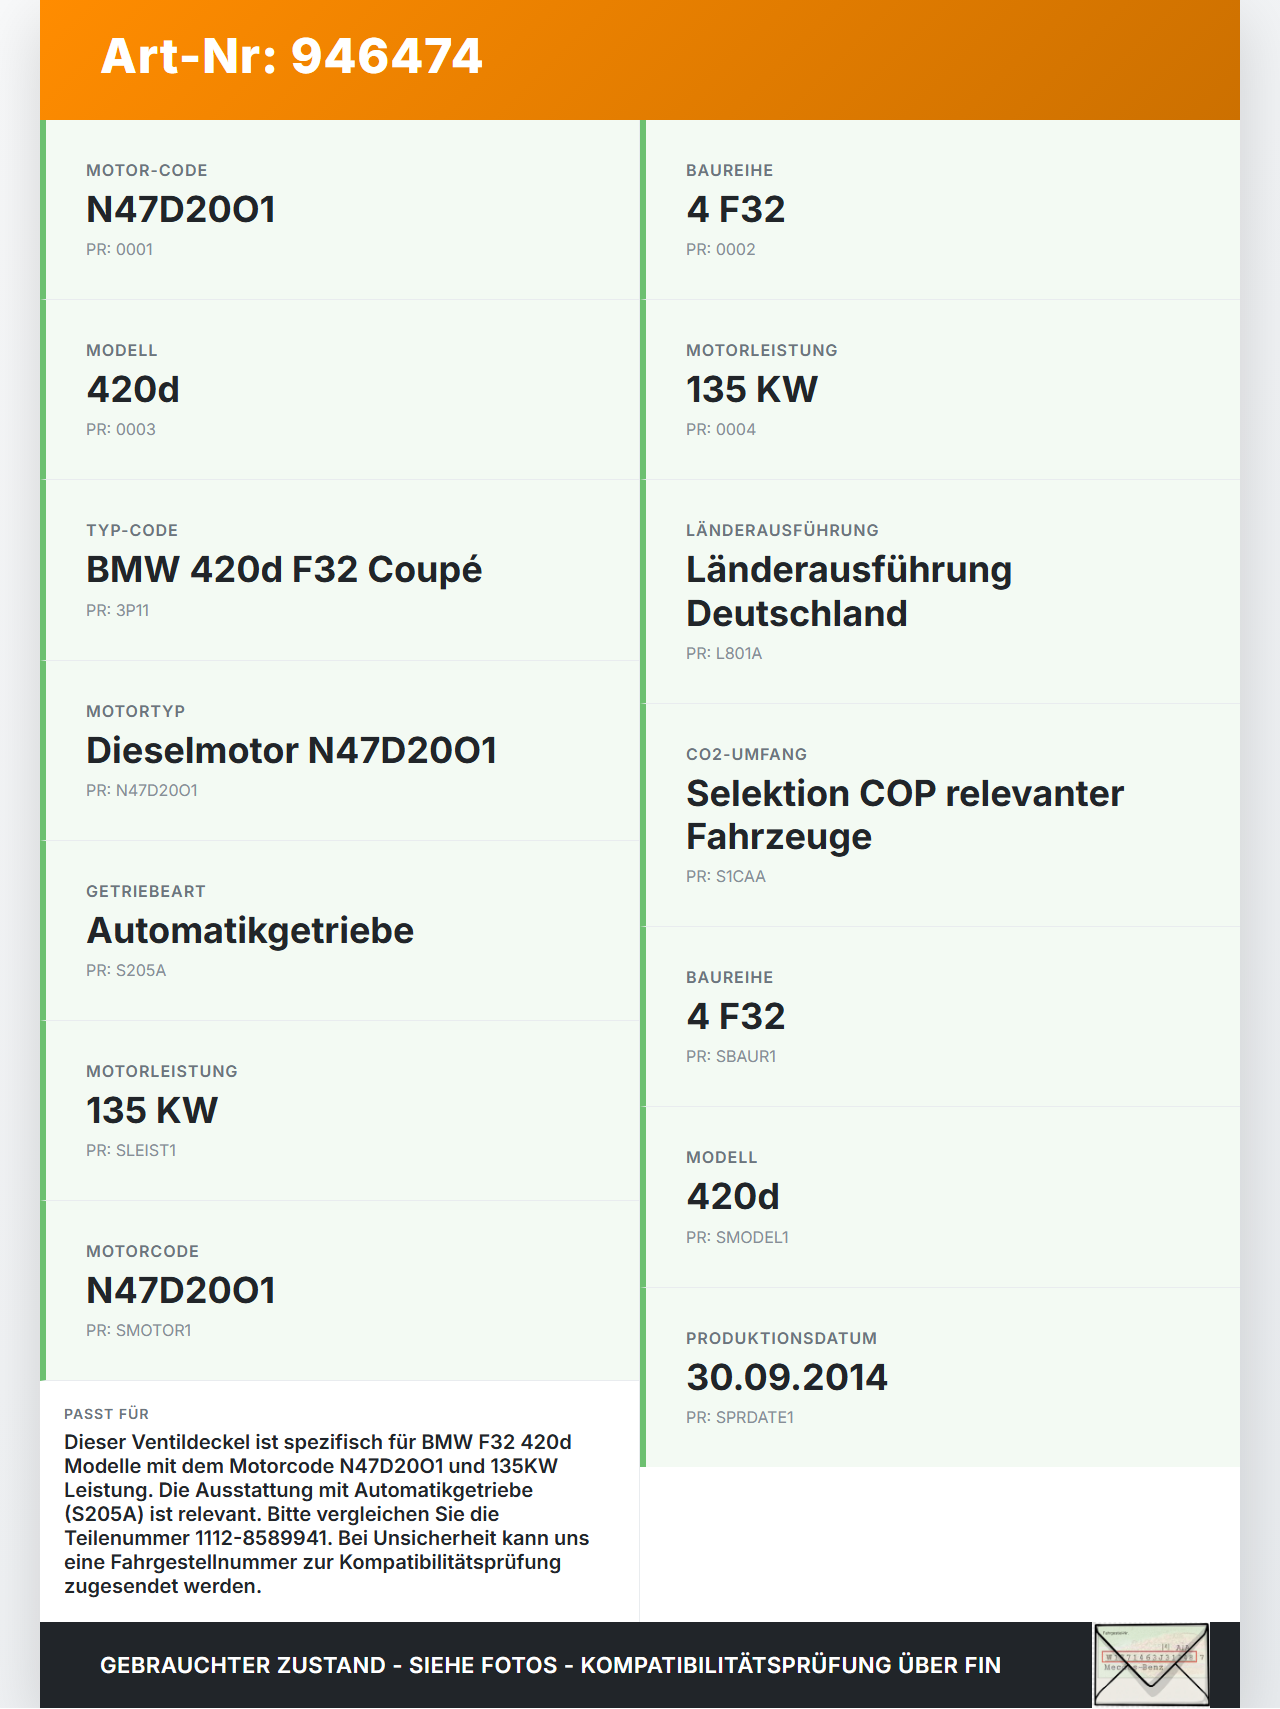Click the PR: L801A code label
1280x1709 pixels.
coord(724,653)
